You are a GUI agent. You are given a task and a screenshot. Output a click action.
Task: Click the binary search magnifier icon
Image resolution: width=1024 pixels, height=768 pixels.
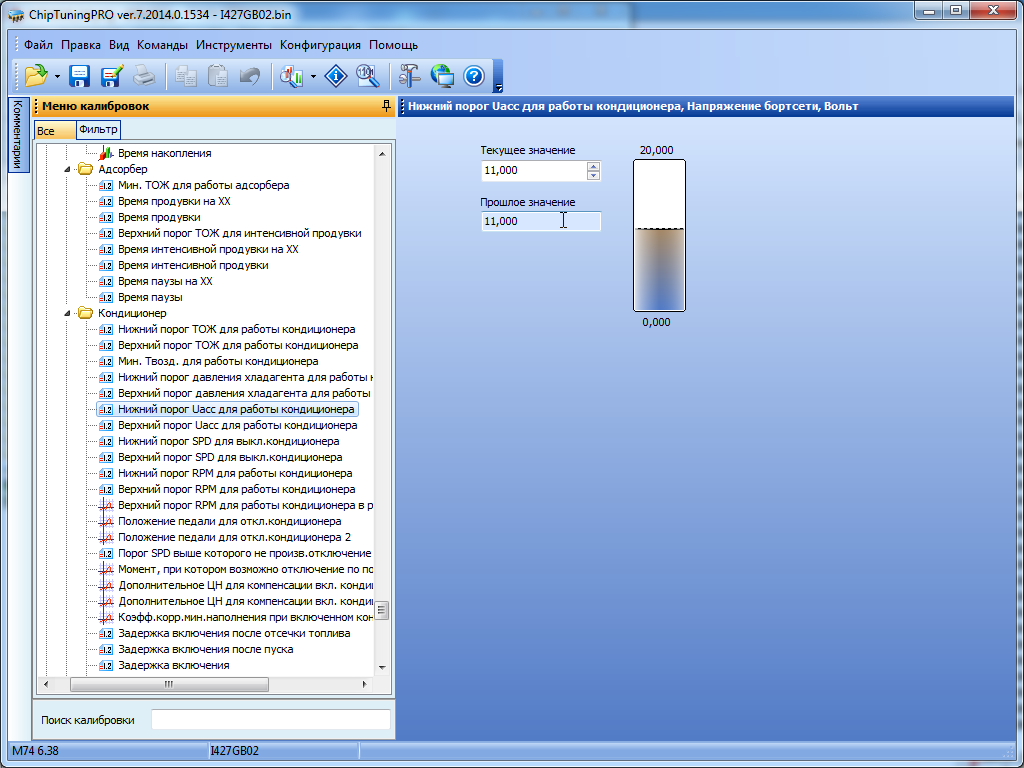[x=367, y=76]
